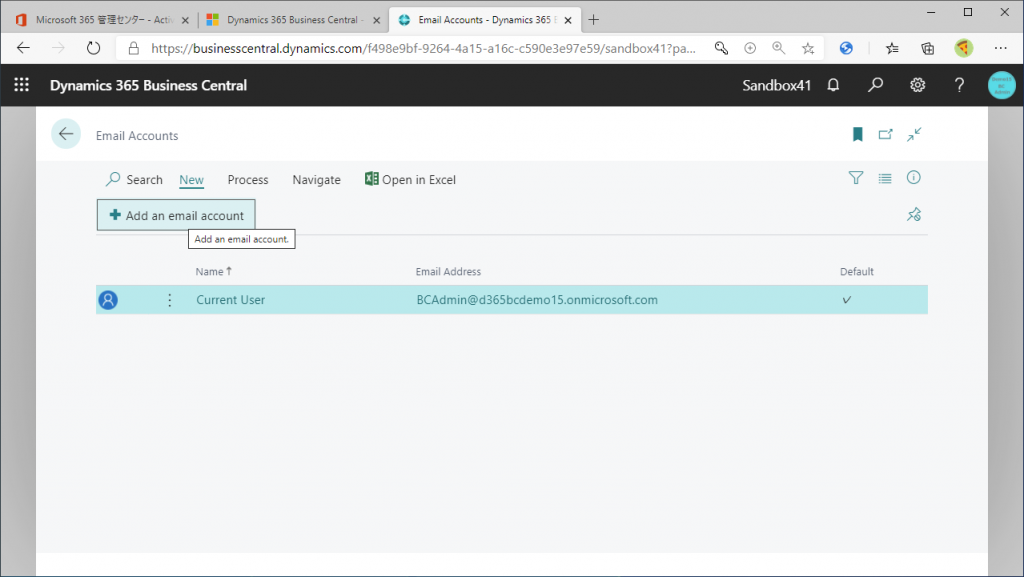Select the BCAdmin email address cell
1024x577 pixels.
(537, 300)
